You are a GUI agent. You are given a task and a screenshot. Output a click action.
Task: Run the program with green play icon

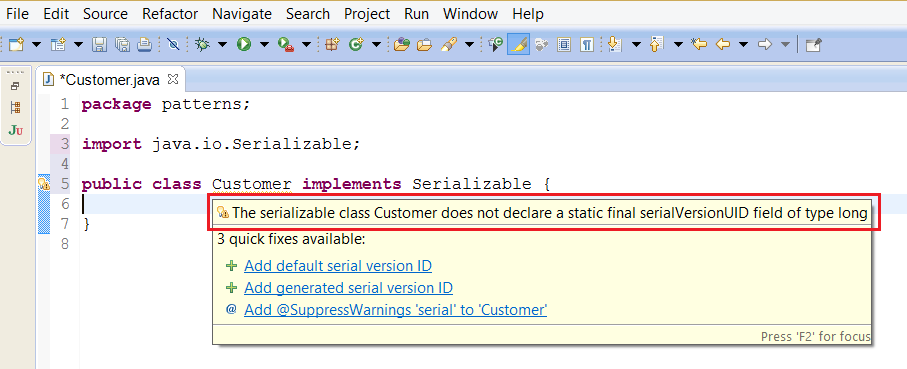pyautogui.click(x=244, y=44)
